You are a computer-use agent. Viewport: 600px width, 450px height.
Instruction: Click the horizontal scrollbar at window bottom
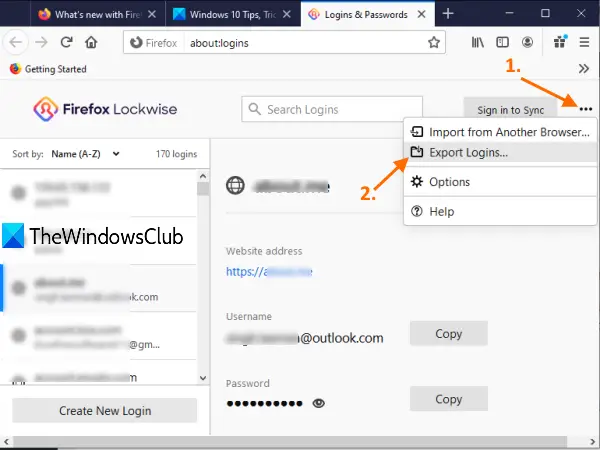290,441
